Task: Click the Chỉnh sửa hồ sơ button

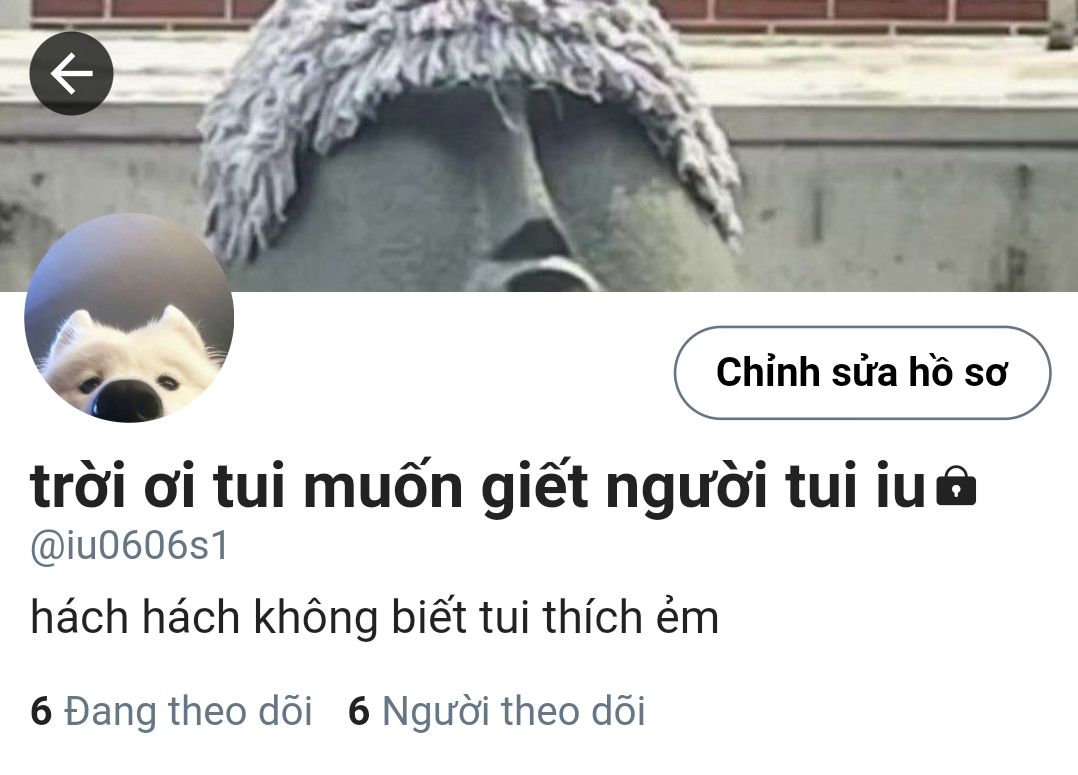Action: pyautogui.click(x=862, y=373)
